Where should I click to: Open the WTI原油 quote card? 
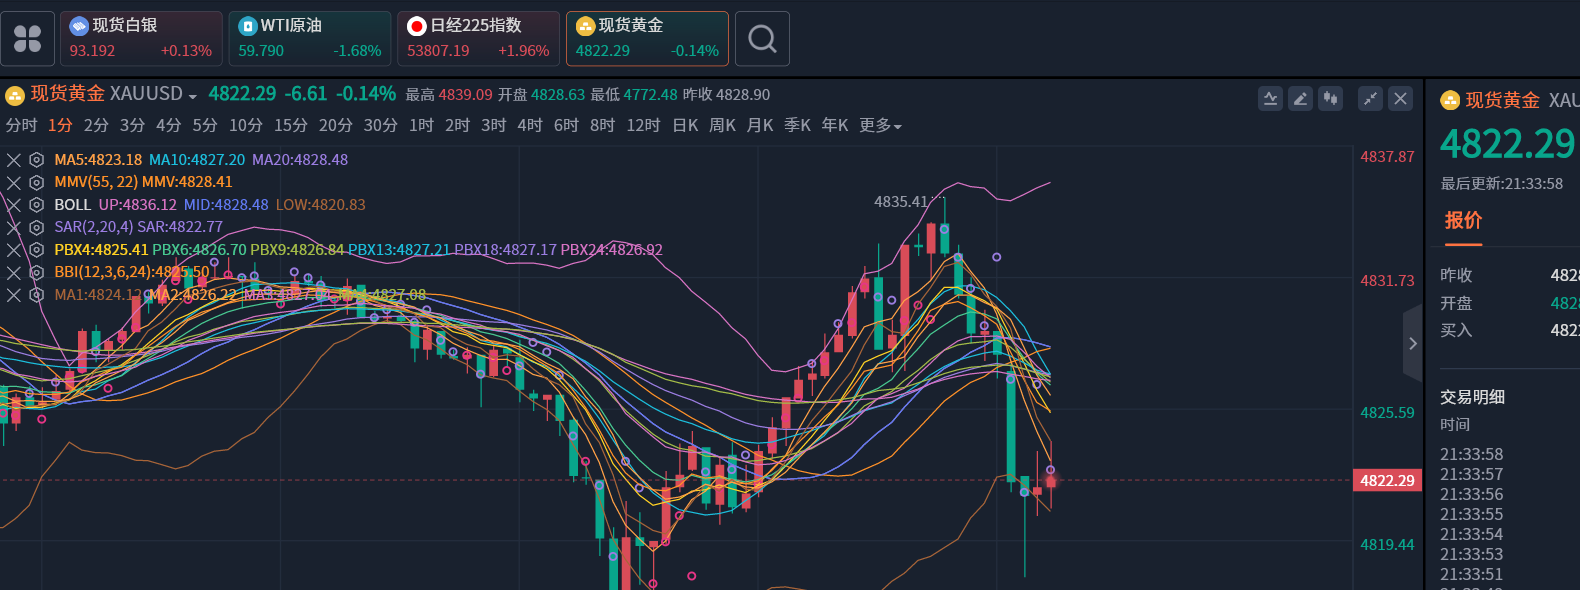pyautogui.click(x=309, y=39)
